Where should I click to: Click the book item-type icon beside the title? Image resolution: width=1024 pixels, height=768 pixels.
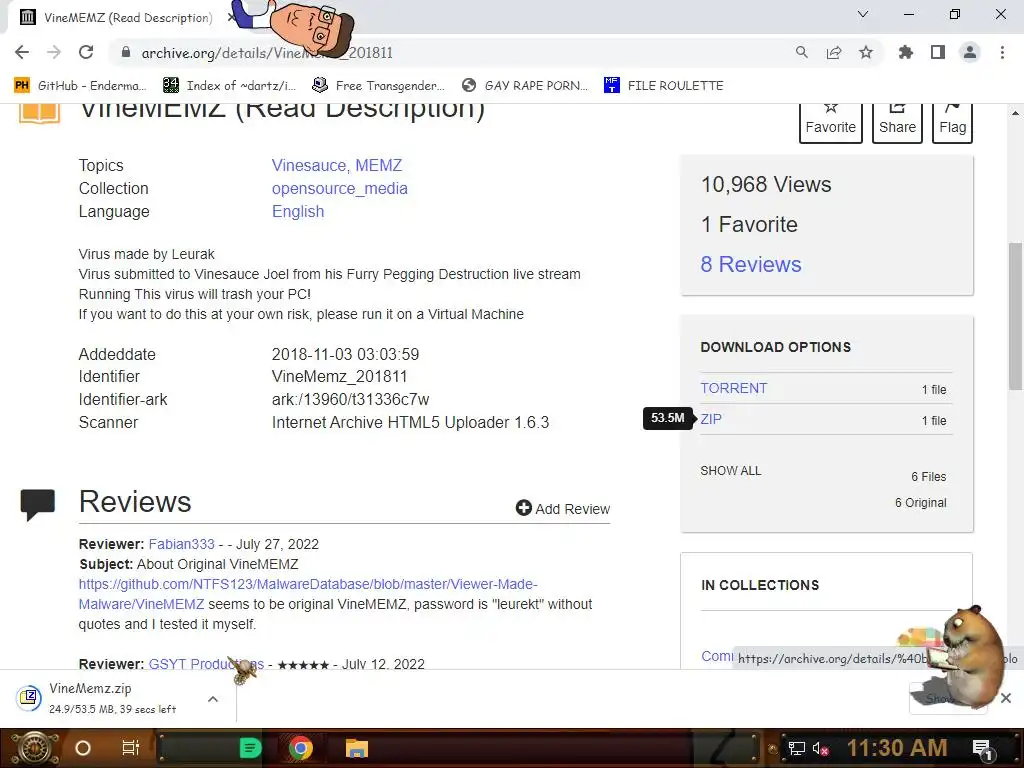point(39,111)
